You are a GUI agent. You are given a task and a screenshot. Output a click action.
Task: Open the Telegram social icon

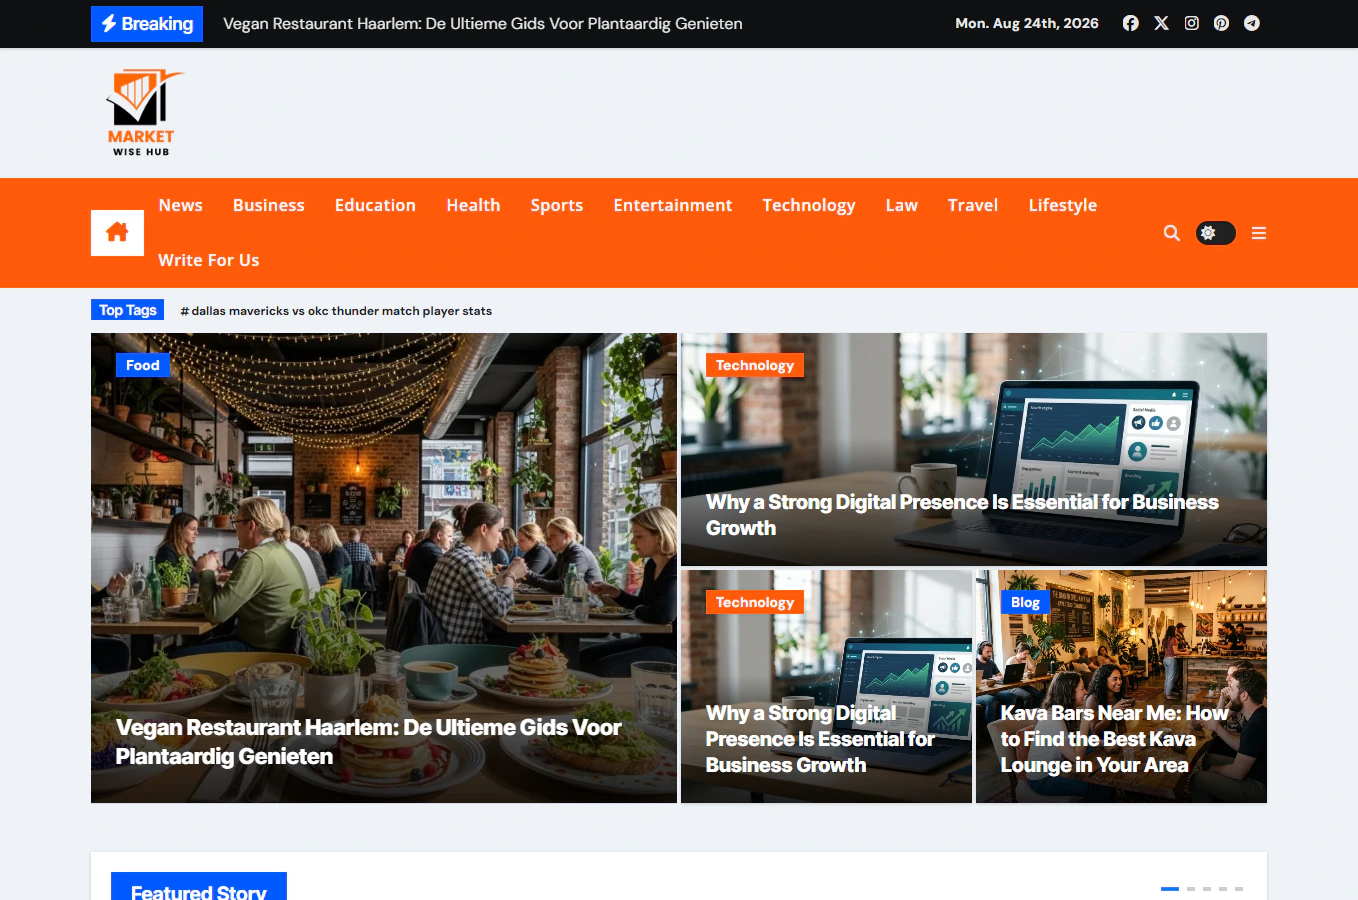tap(1251, 23)
